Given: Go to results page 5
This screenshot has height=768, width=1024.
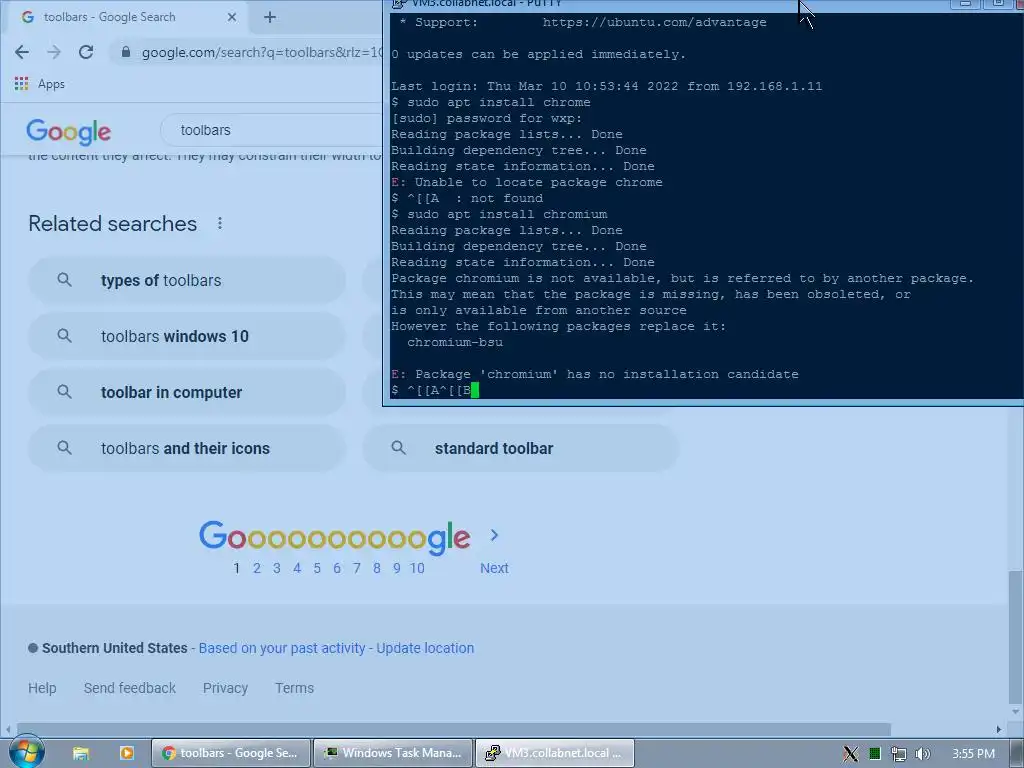Looking at the screenshot, I should tap(317, 568).
